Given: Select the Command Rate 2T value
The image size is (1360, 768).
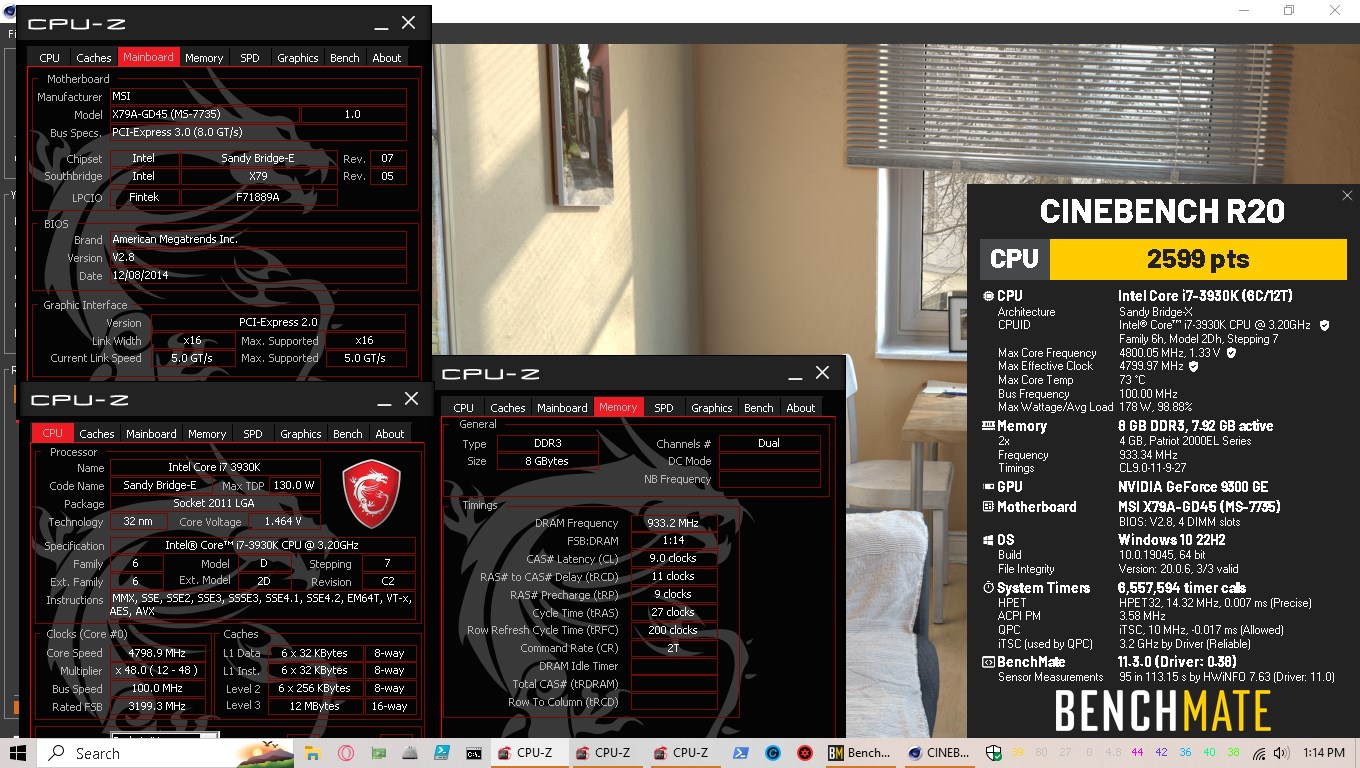Looking at the screenshot, I should [x=673, y=648].
